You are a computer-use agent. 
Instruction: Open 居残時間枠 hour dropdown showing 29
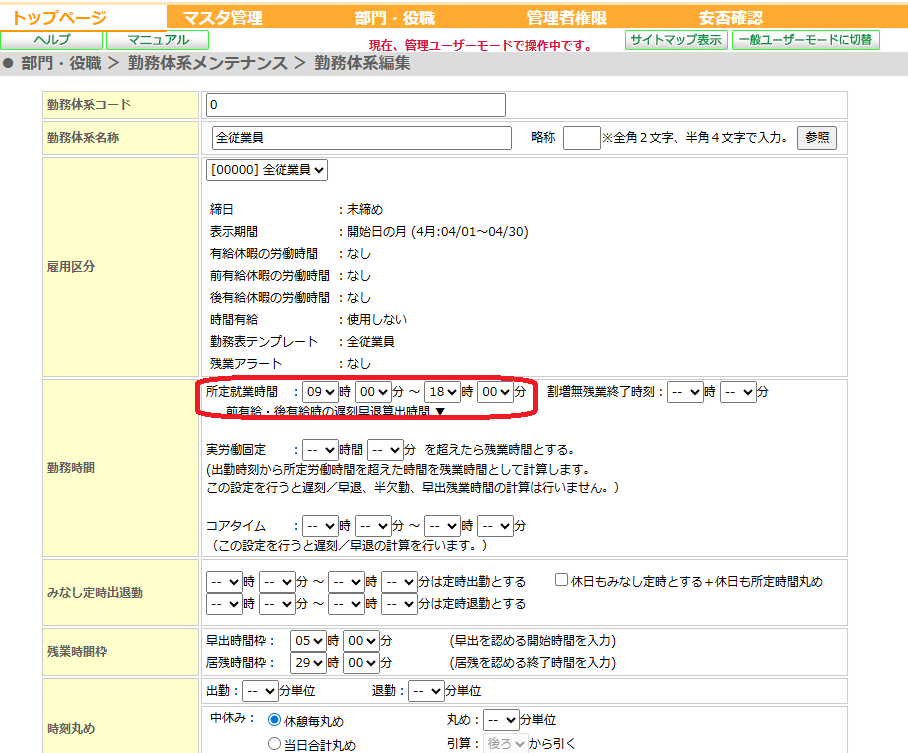pos(307,662)
